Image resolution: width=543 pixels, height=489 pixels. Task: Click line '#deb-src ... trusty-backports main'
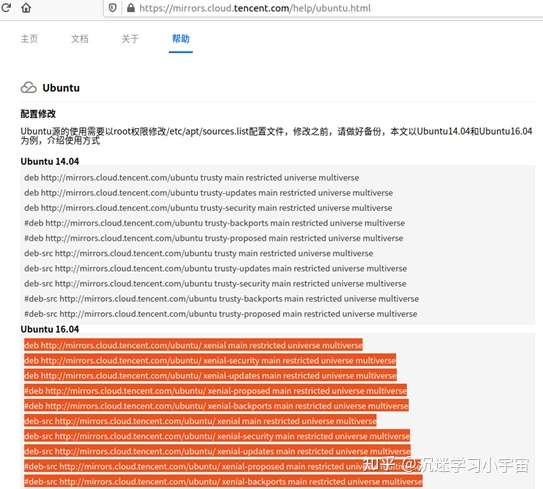[222, 299]
